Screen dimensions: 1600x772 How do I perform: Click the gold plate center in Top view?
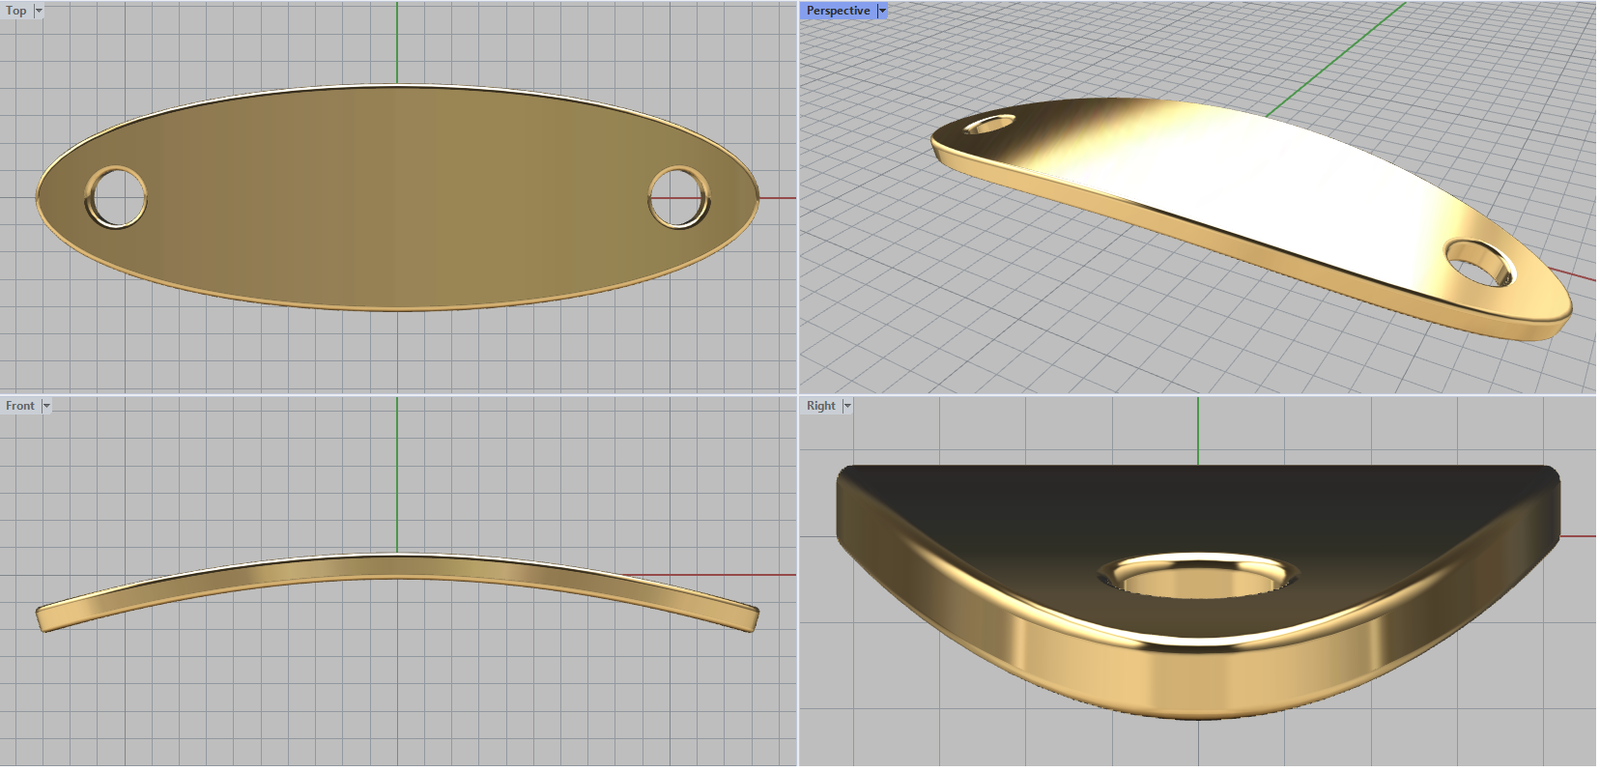(x=397, y=198)
